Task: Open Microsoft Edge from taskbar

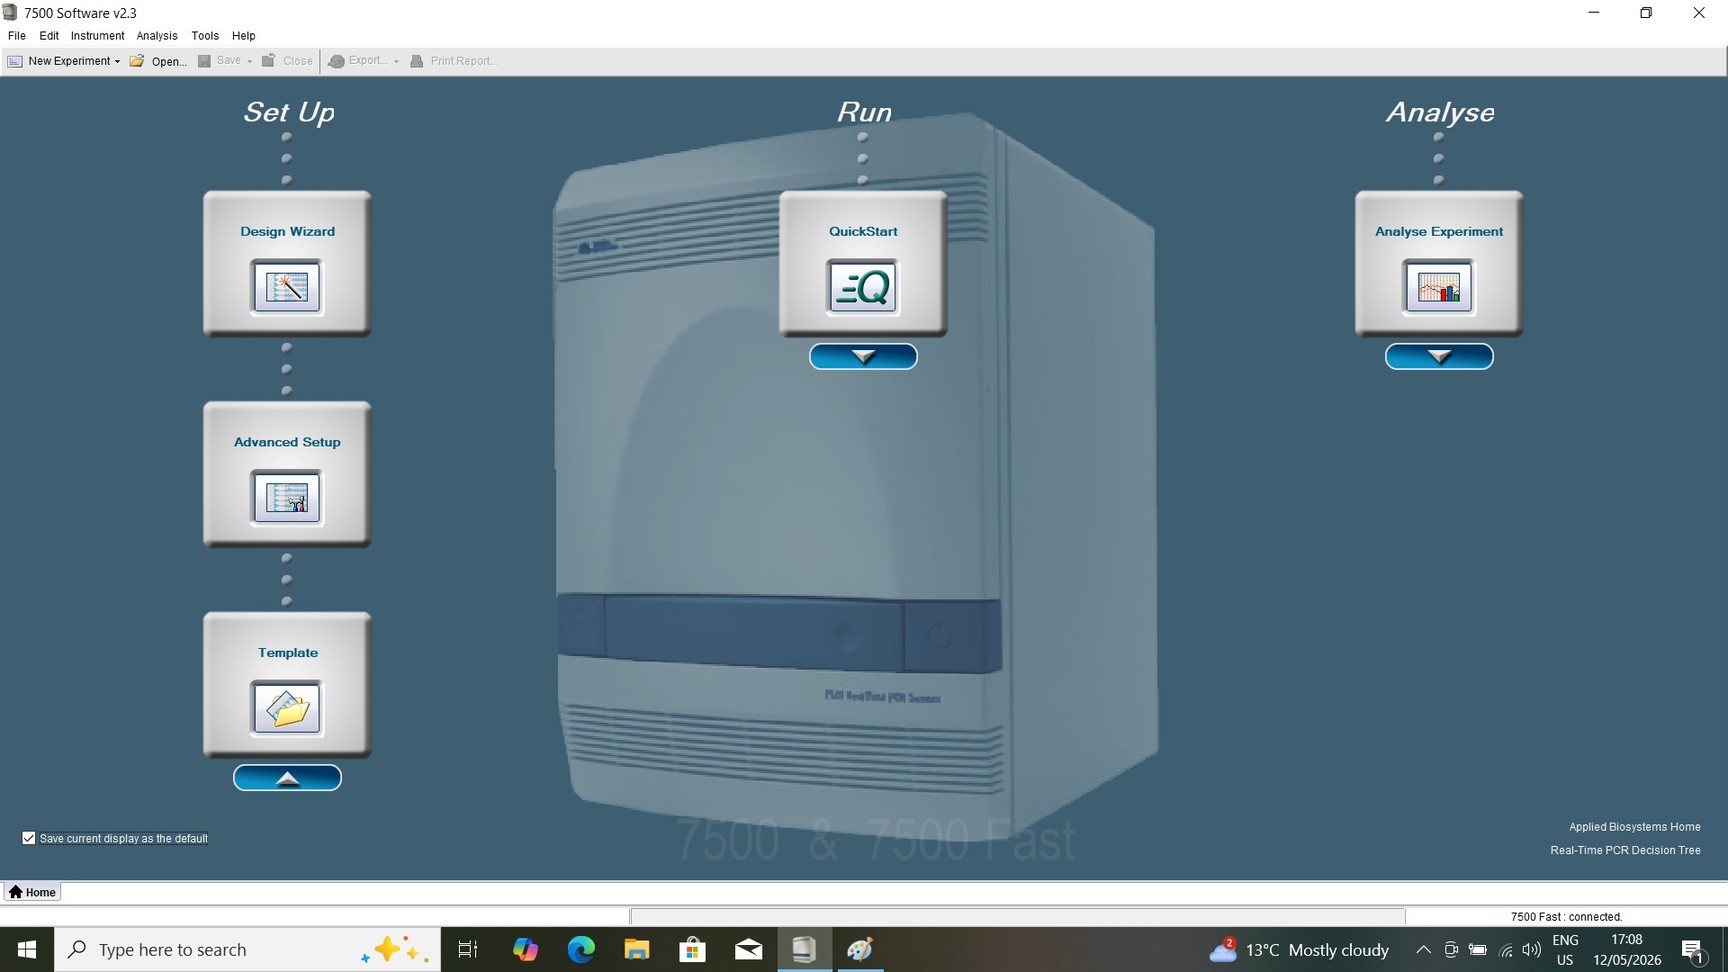Action: tap(581, 949)
